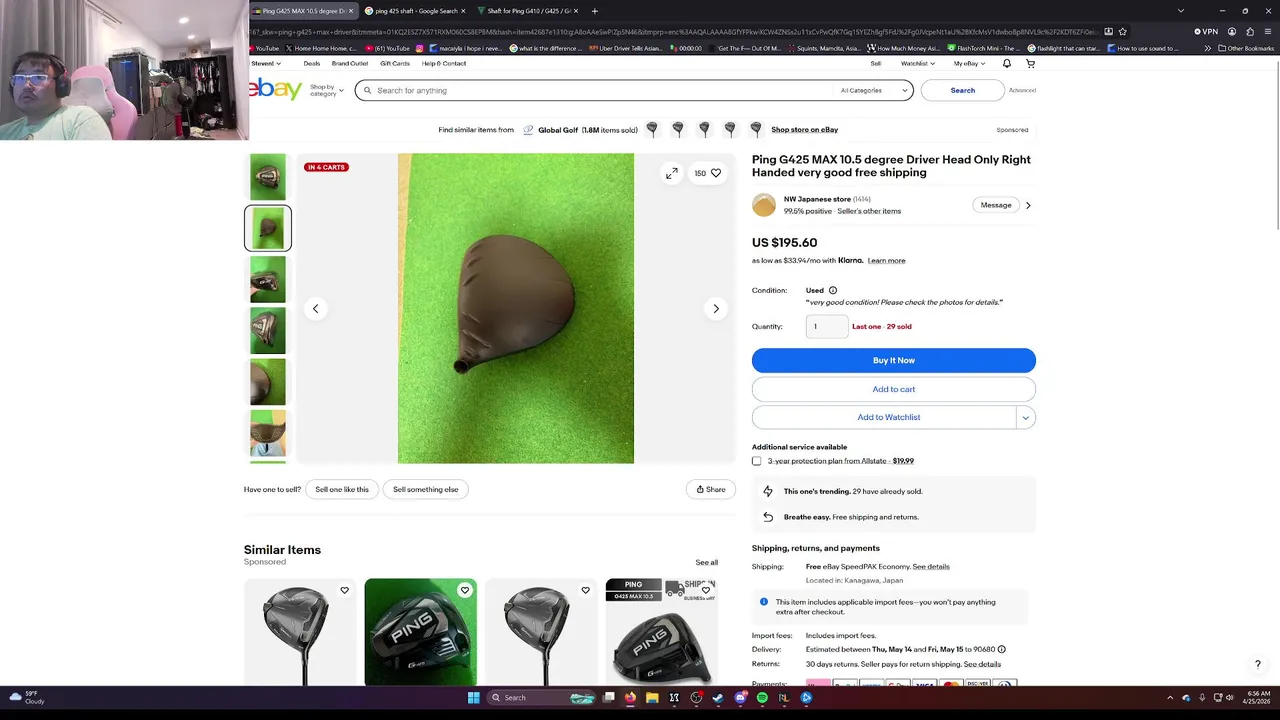Favorite the first Similar Items driver
Image resolution: width=1280 pixels, height=720 pixels.
click(x=344, y=590)
